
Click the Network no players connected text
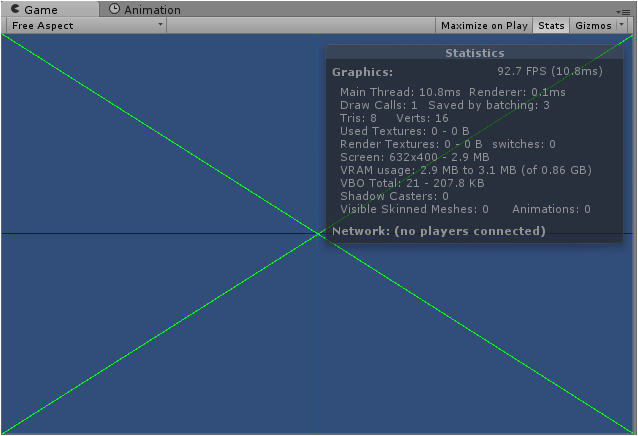439,231
